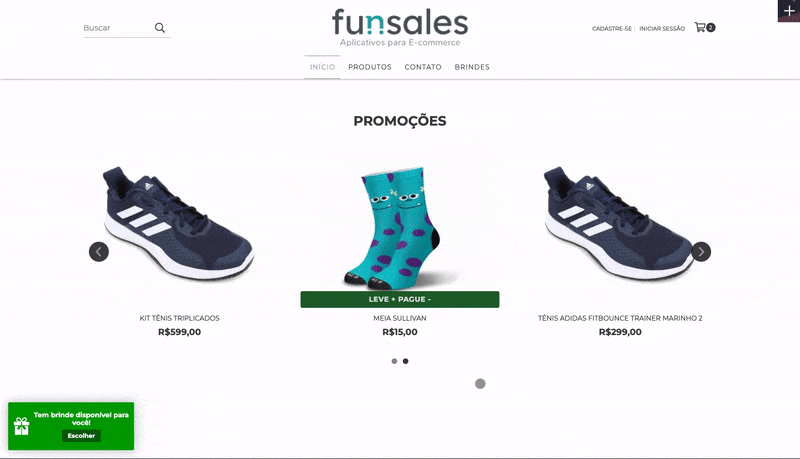The width and height of the screenshot is (800, 459).
Task: Go to previous carousel slide arrow
Action: [99, 251]
